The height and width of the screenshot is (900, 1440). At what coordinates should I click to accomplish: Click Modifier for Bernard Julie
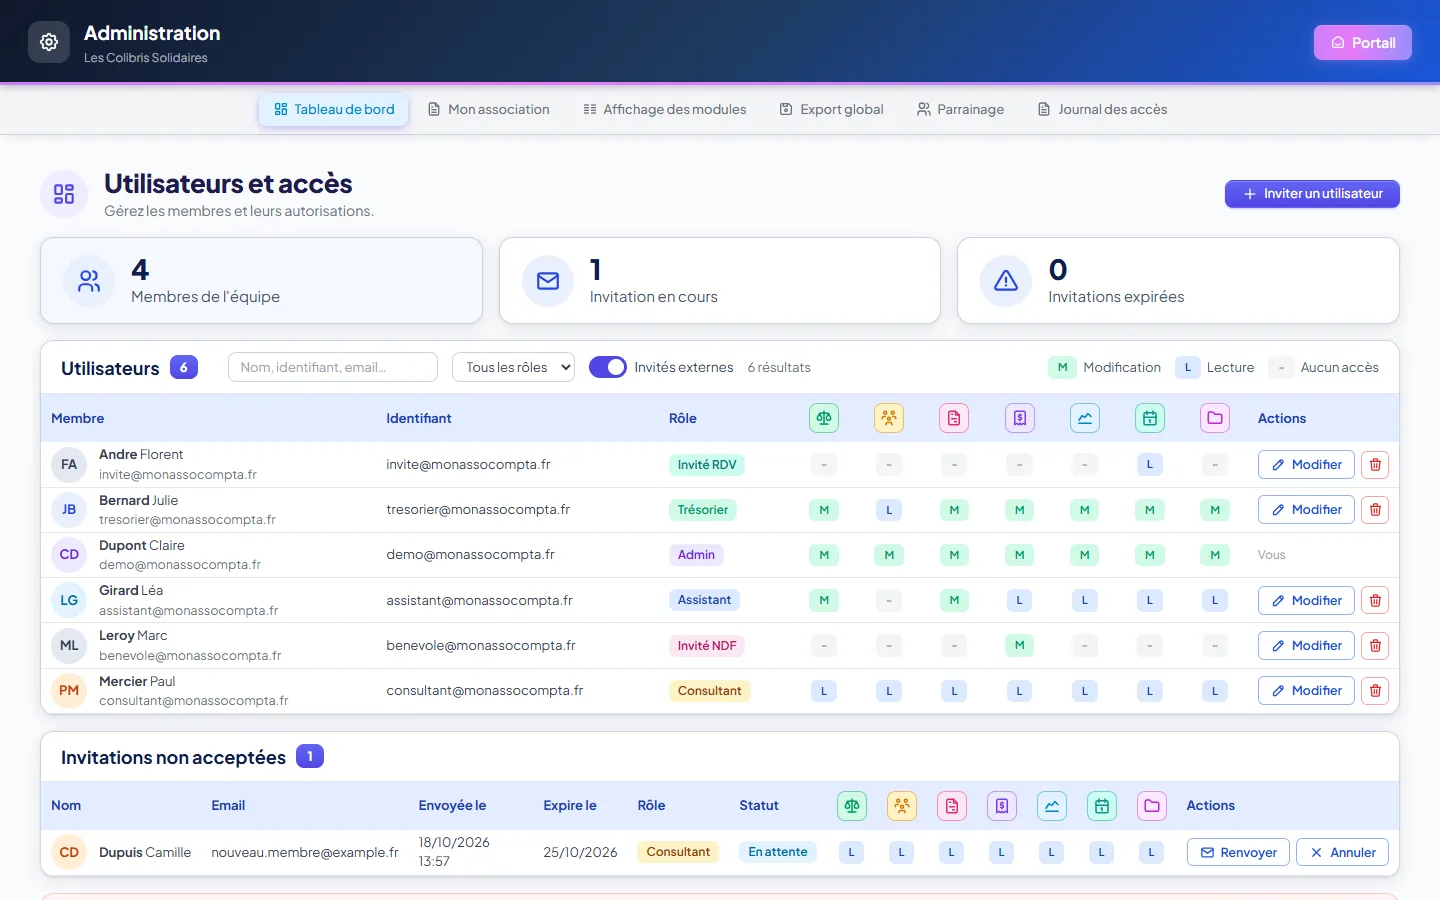click(1306, 510)
